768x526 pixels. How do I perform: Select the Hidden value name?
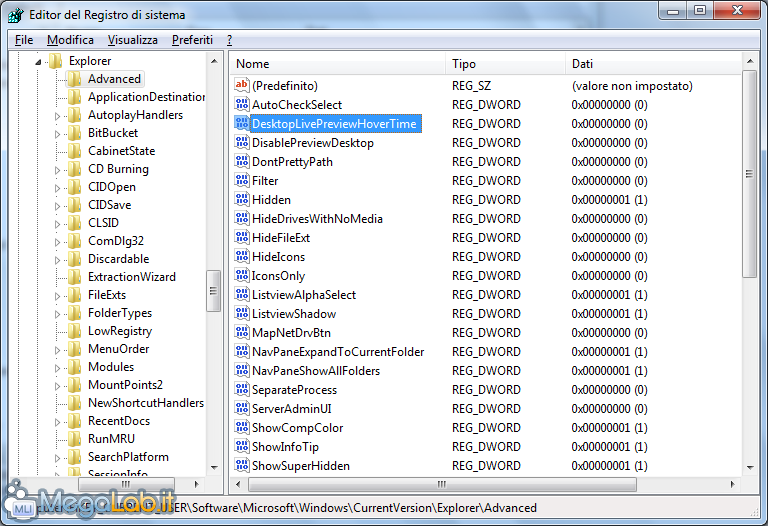(271, 200)
